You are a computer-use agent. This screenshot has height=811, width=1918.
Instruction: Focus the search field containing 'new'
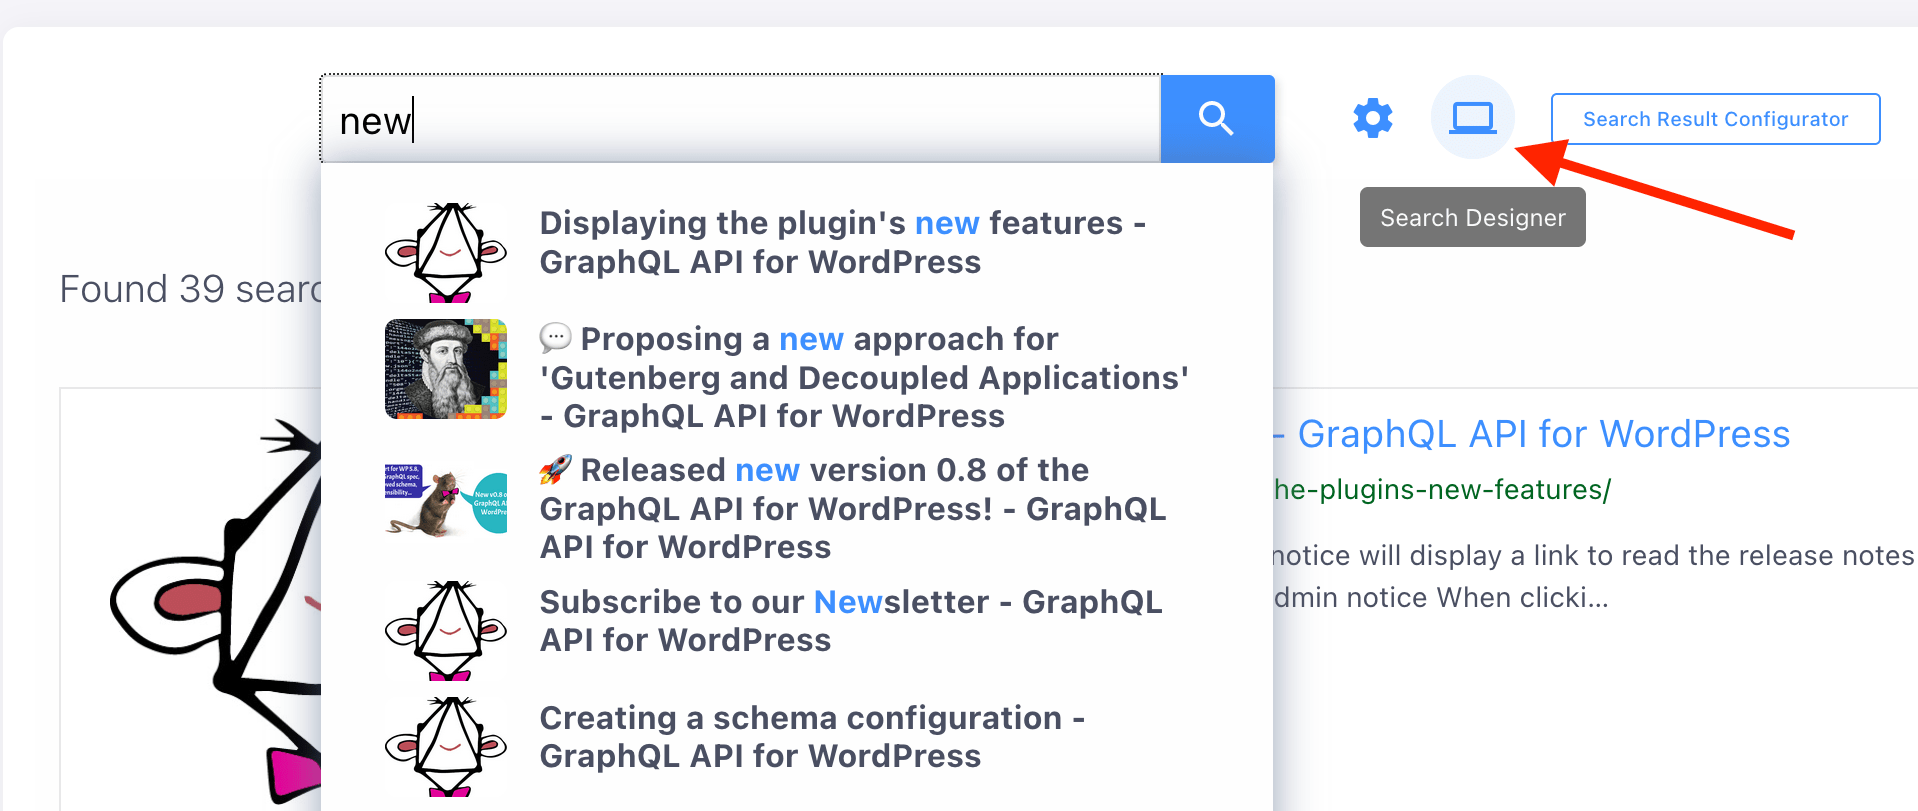tap(740, 119)
